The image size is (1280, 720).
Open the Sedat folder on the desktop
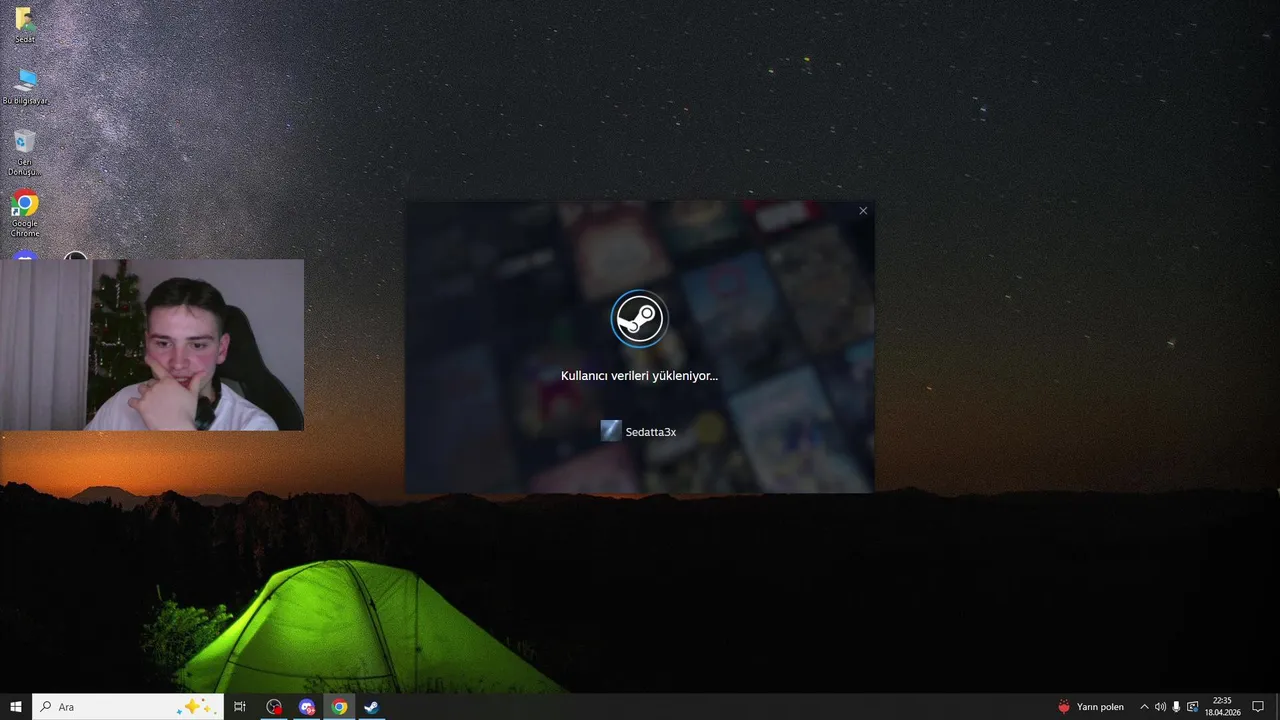pos(25,25)
